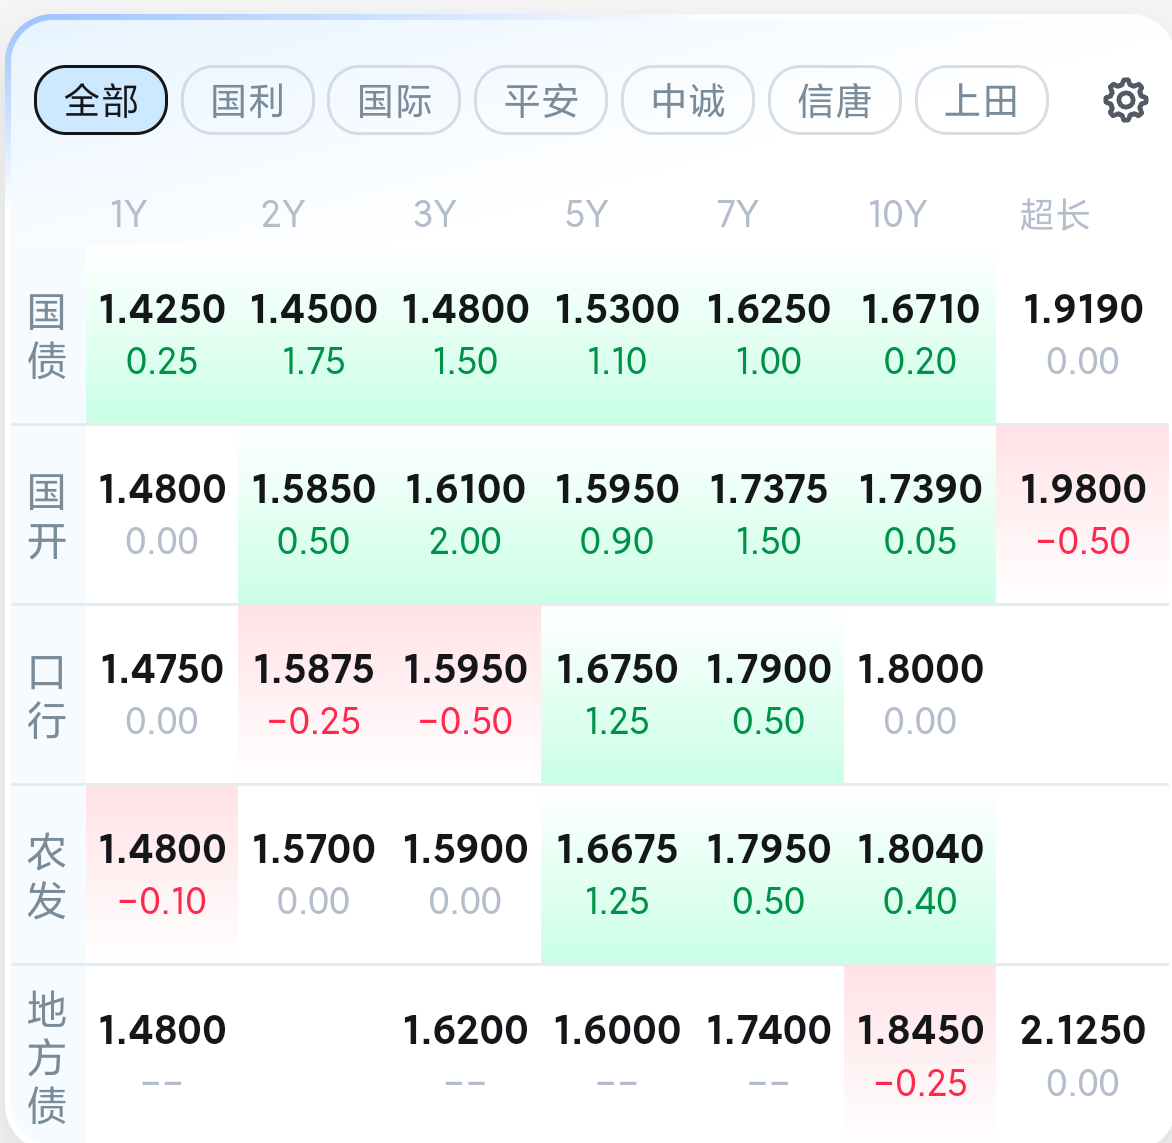Open 国开 超长 cell 1.9800

pyautogui.click(x=1083, y=514)
